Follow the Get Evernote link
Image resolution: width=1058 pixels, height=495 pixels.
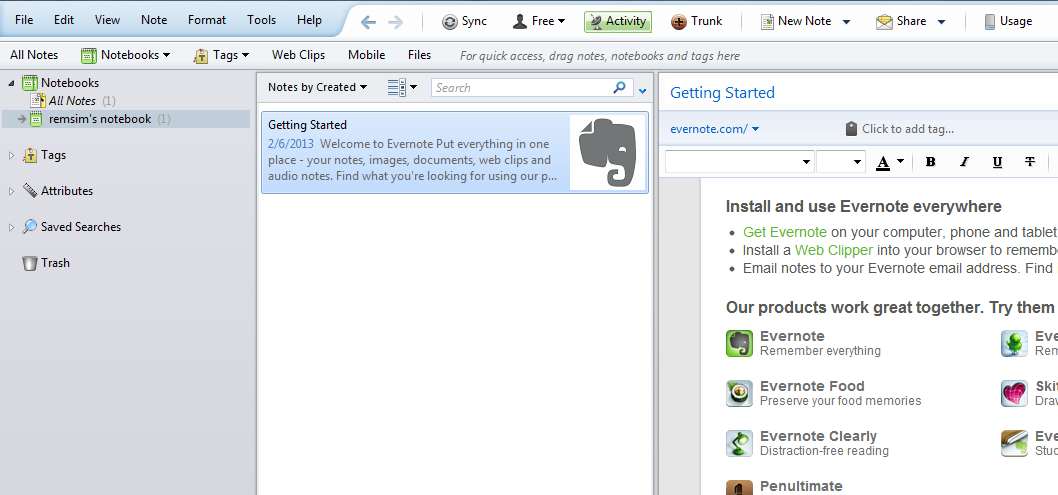click(785, 232)
